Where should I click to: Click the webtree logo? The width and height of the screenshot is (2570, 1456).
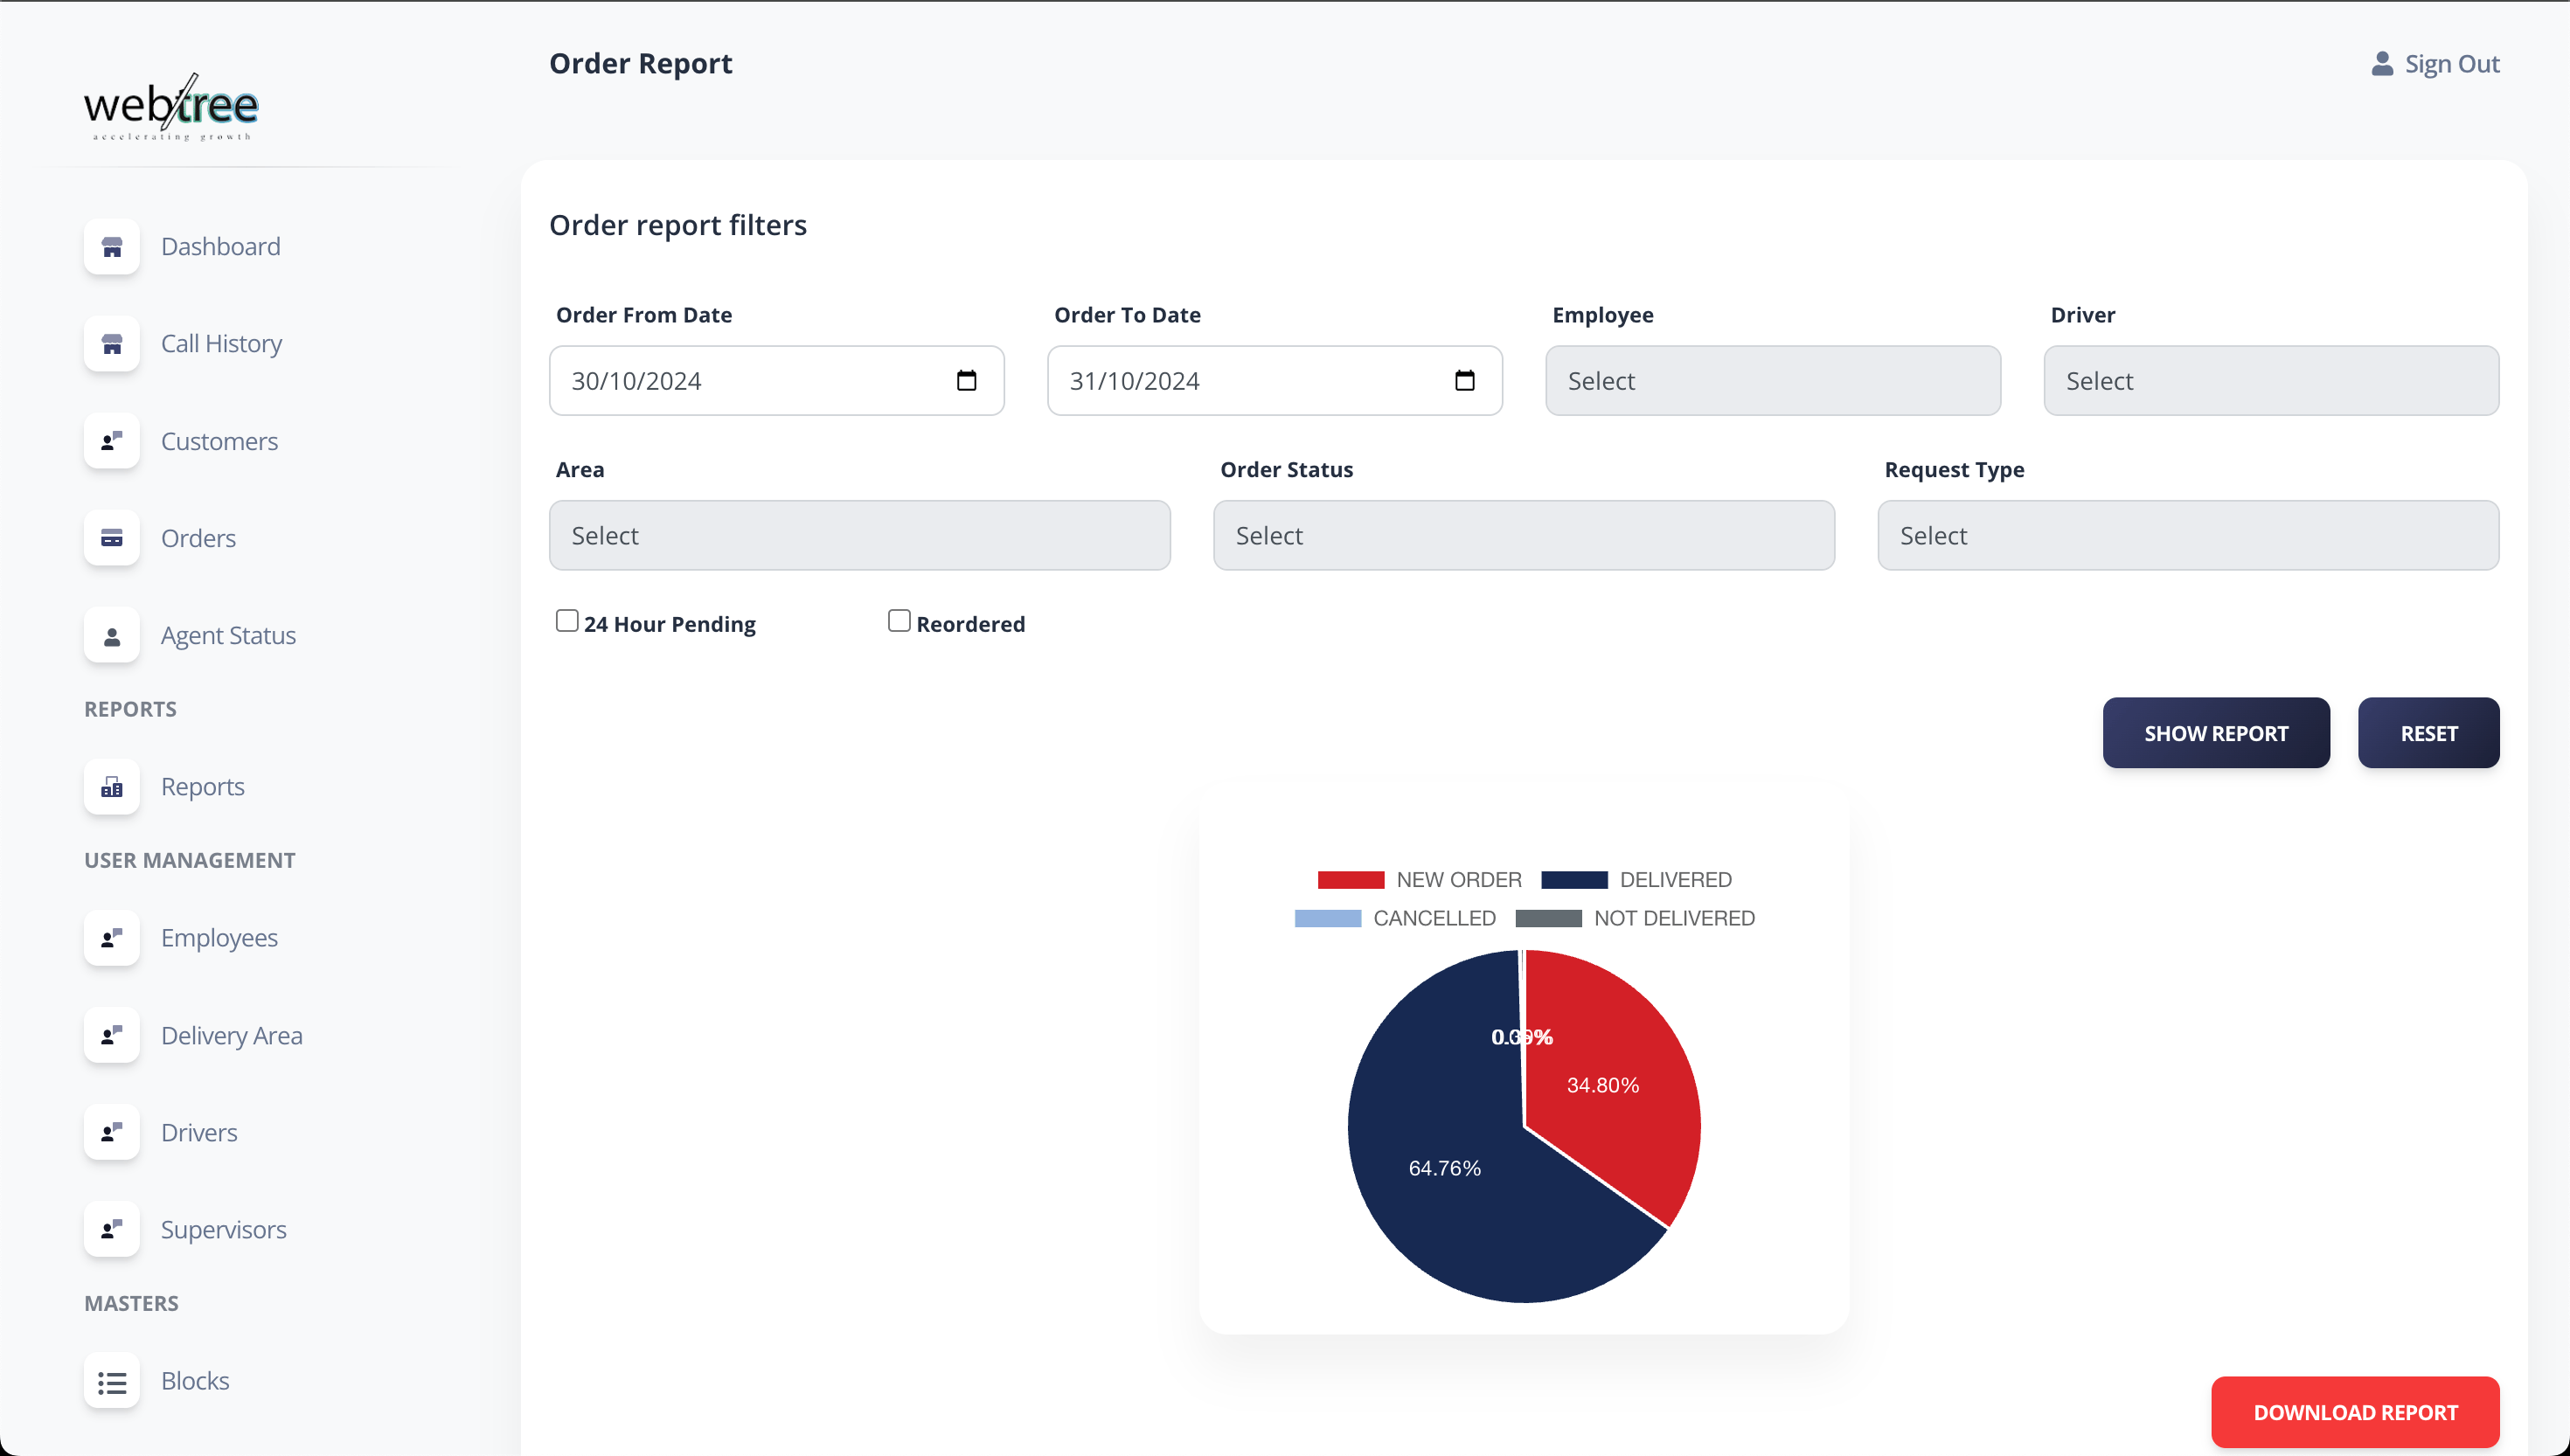pyautogui.click(x=171, y=107)
